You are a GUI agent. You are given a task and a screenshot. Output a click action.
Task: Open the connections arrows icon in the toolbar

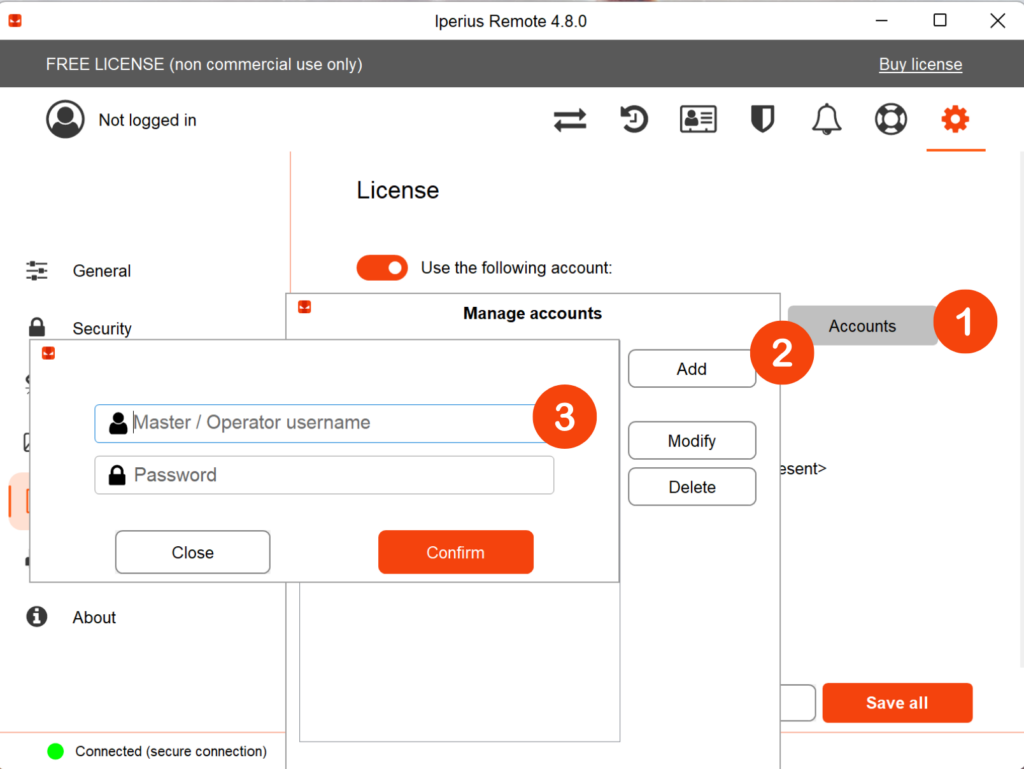coord(569,120)
